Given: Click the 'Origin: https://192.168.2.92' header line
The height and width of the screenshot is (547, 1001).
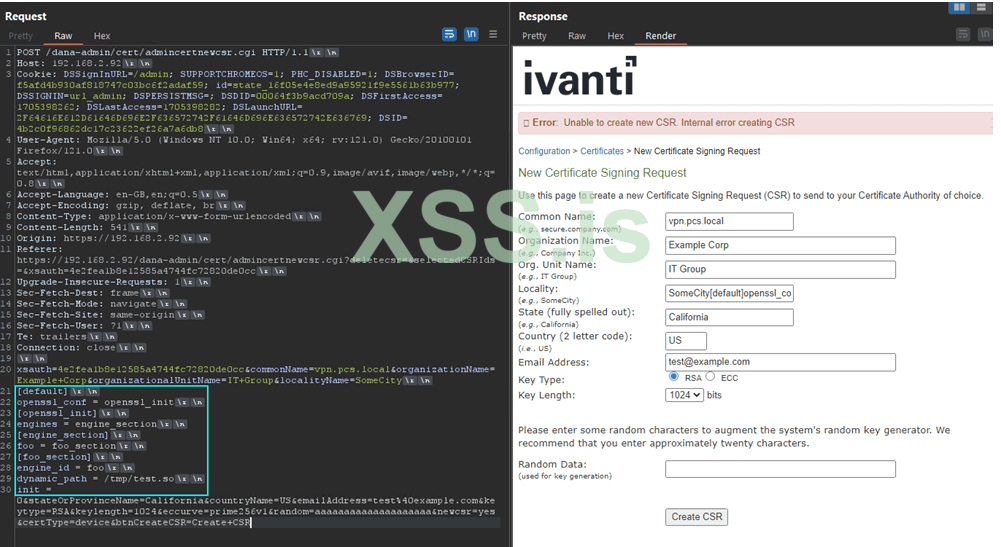Looking at the screenshot, I should (x=113, y=238).
